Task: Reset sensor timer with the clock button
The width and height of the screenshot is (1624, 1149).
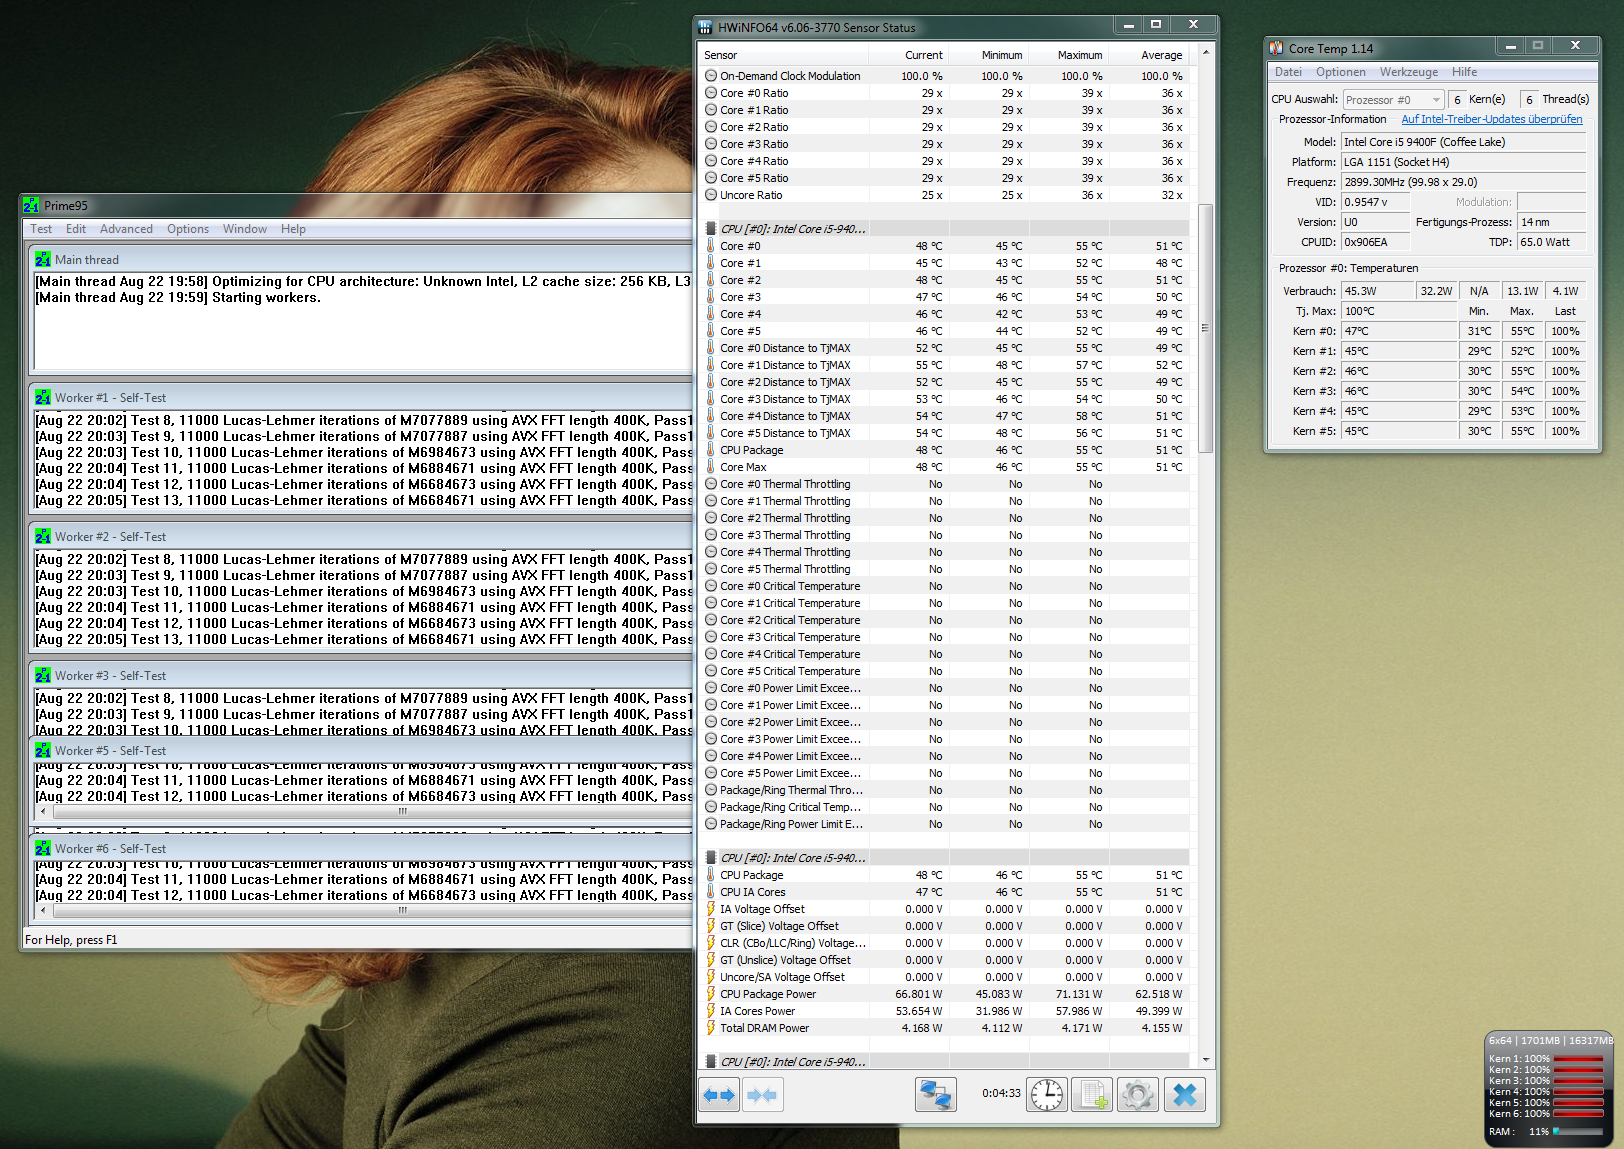Action: click(x=1047, y=1095)
